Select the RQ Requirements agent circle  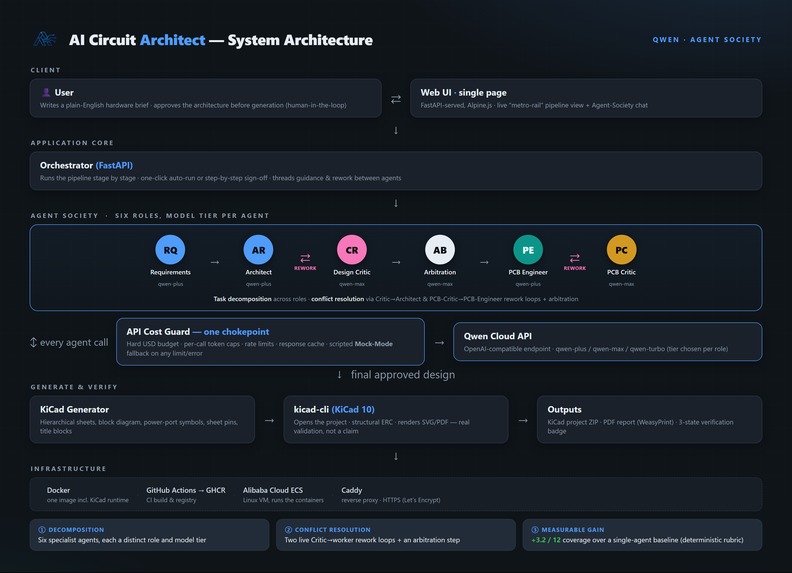coord(170,250)
